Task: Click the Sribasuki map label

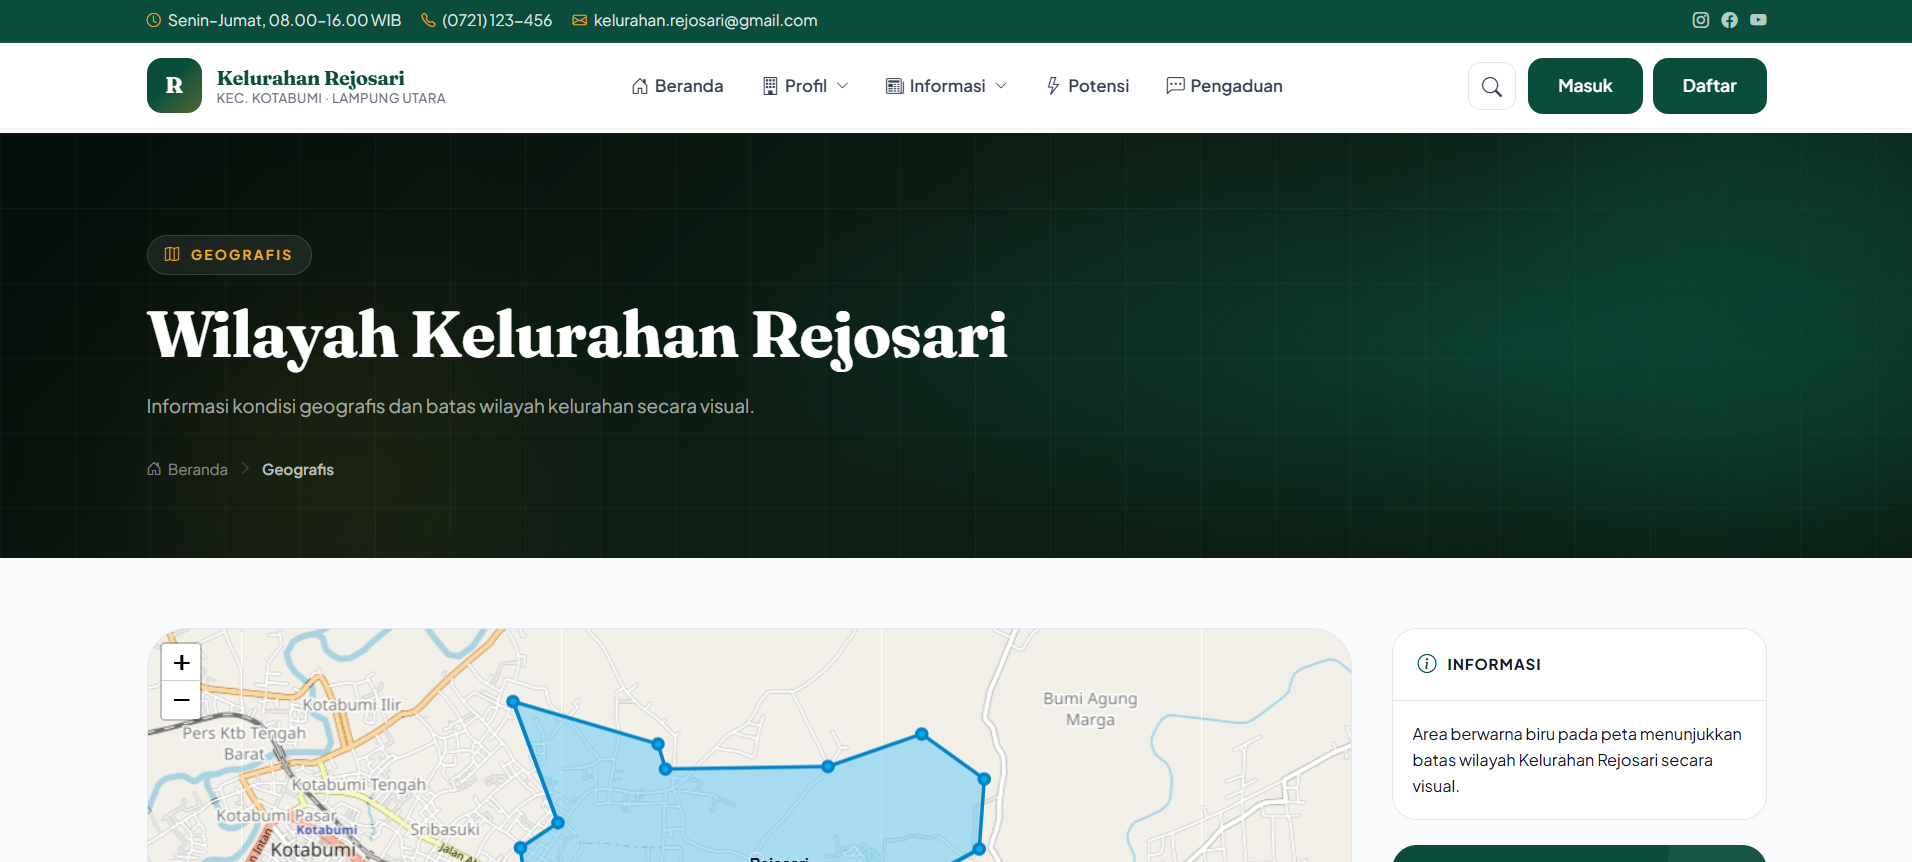Action: [x=445, y=829]
